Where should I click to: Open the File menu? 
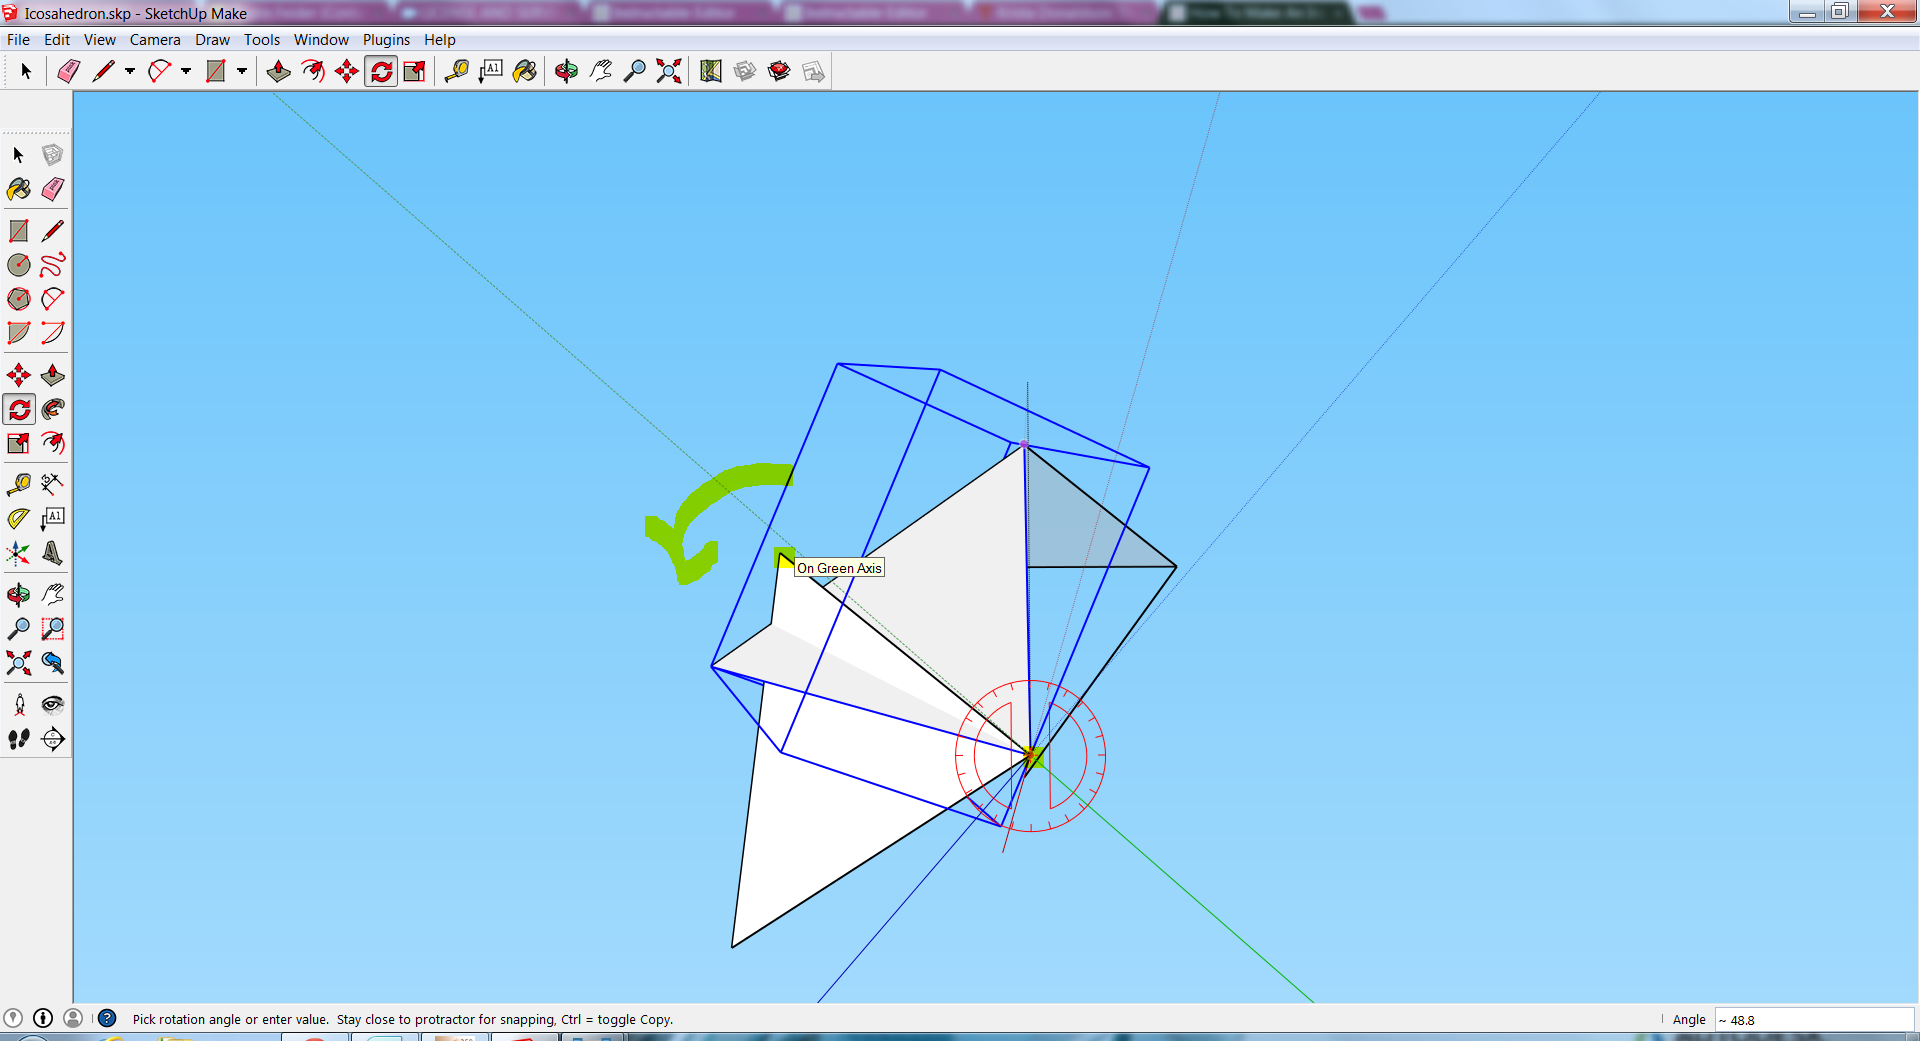[x=18, y=40]
